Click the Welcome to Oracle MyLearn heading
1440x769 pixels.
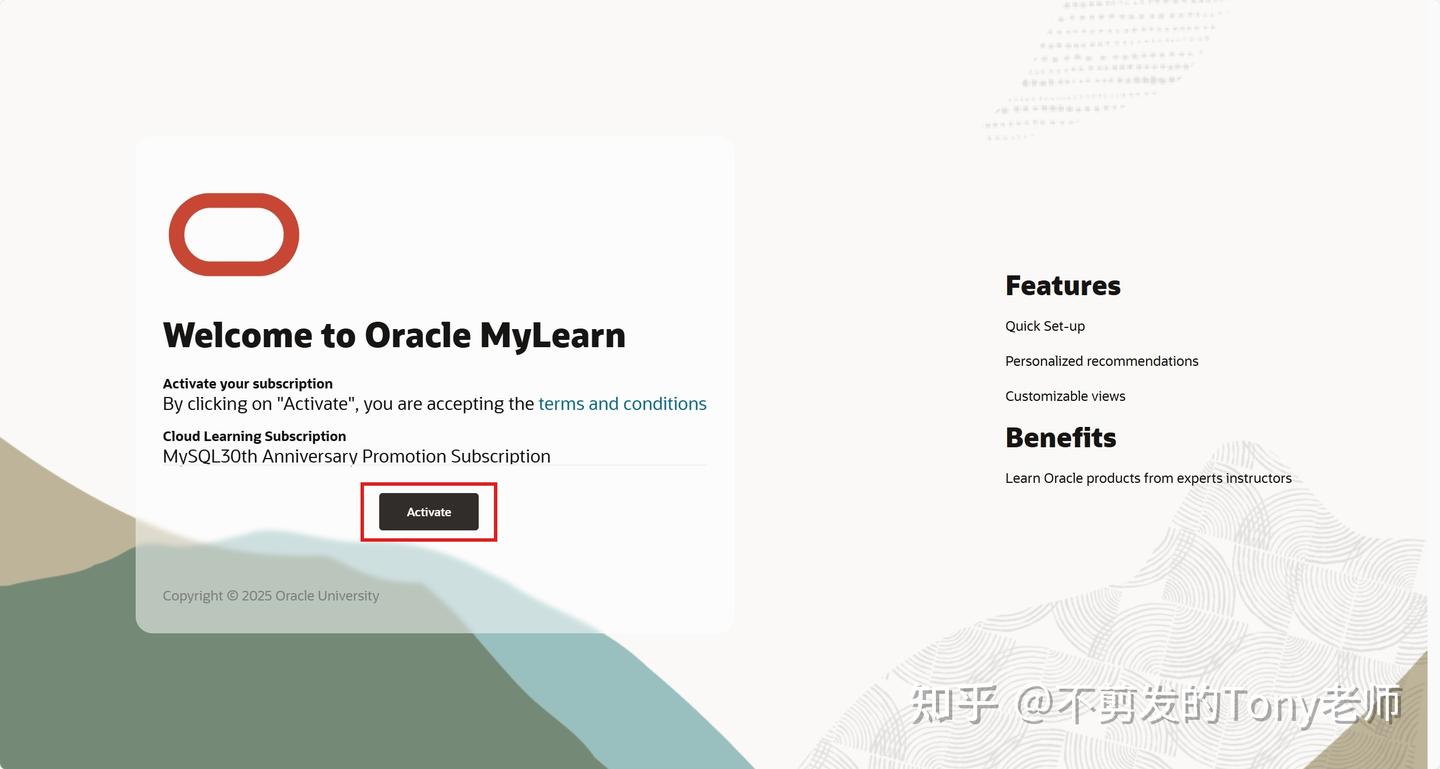coord(394,335)
